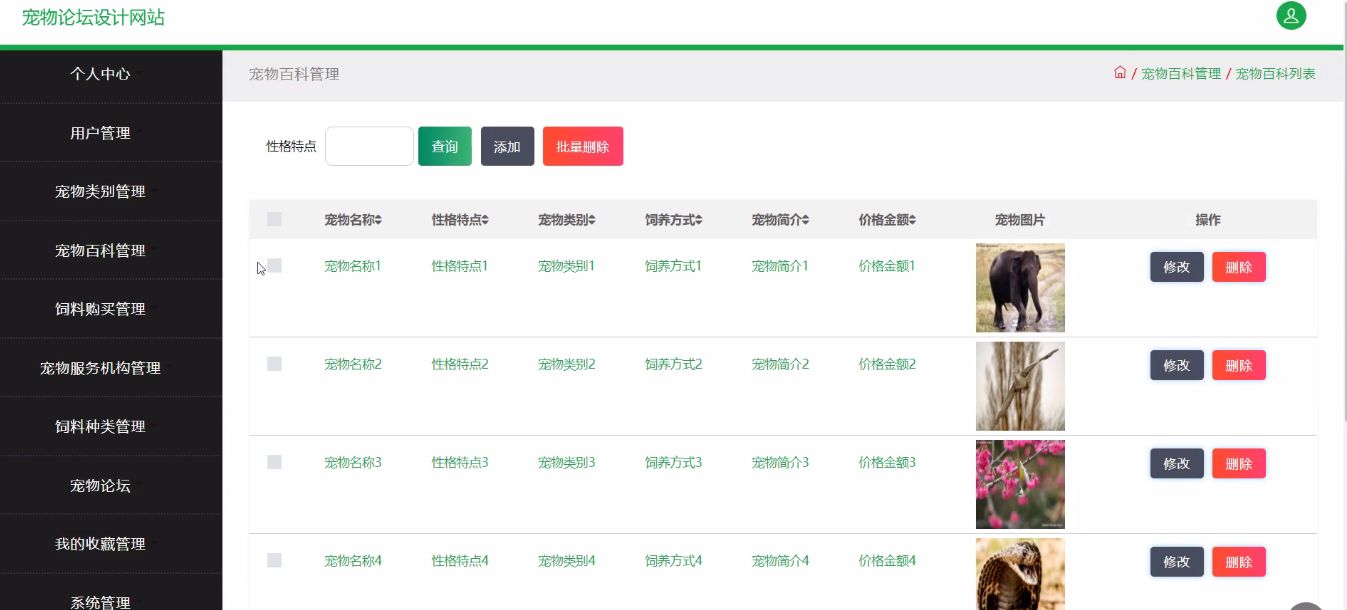Screen dimensions: 1347x610
Task: Click the cell 性格特点2
Action: [x=460, y=364]
